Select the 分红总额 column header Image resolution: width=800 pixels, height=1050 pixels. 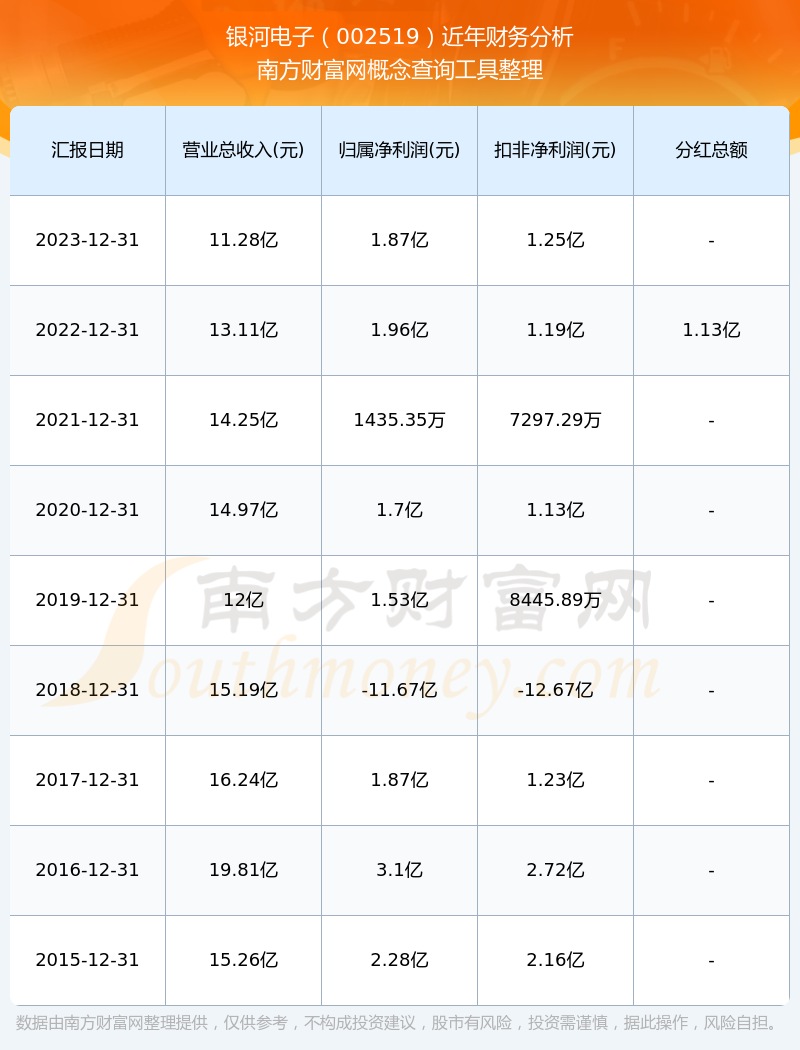(712, 150)
